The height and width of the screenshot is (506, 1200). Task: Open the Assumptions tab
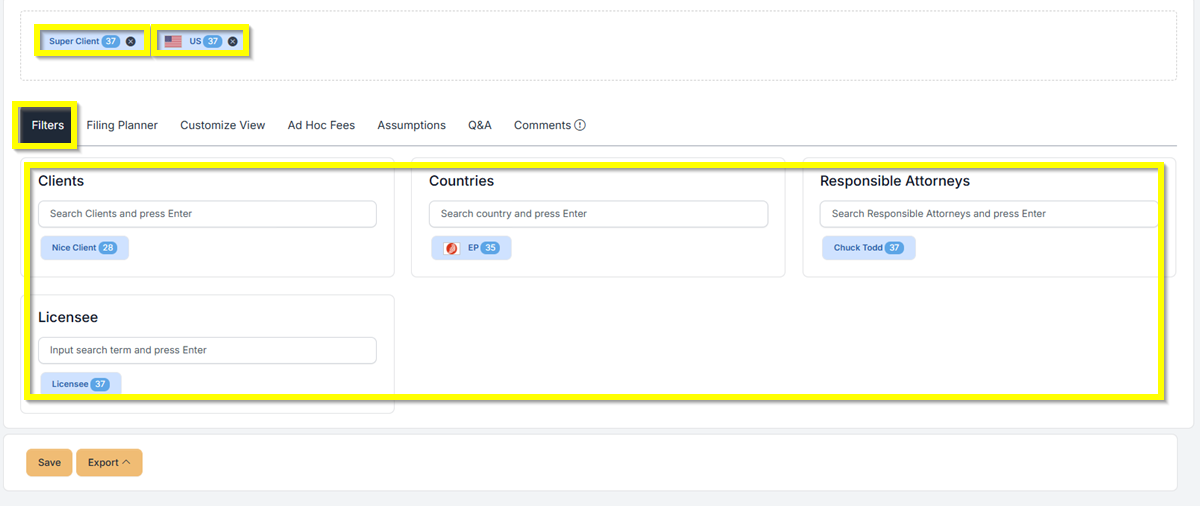pyautogui.click(x=411, y=126)
